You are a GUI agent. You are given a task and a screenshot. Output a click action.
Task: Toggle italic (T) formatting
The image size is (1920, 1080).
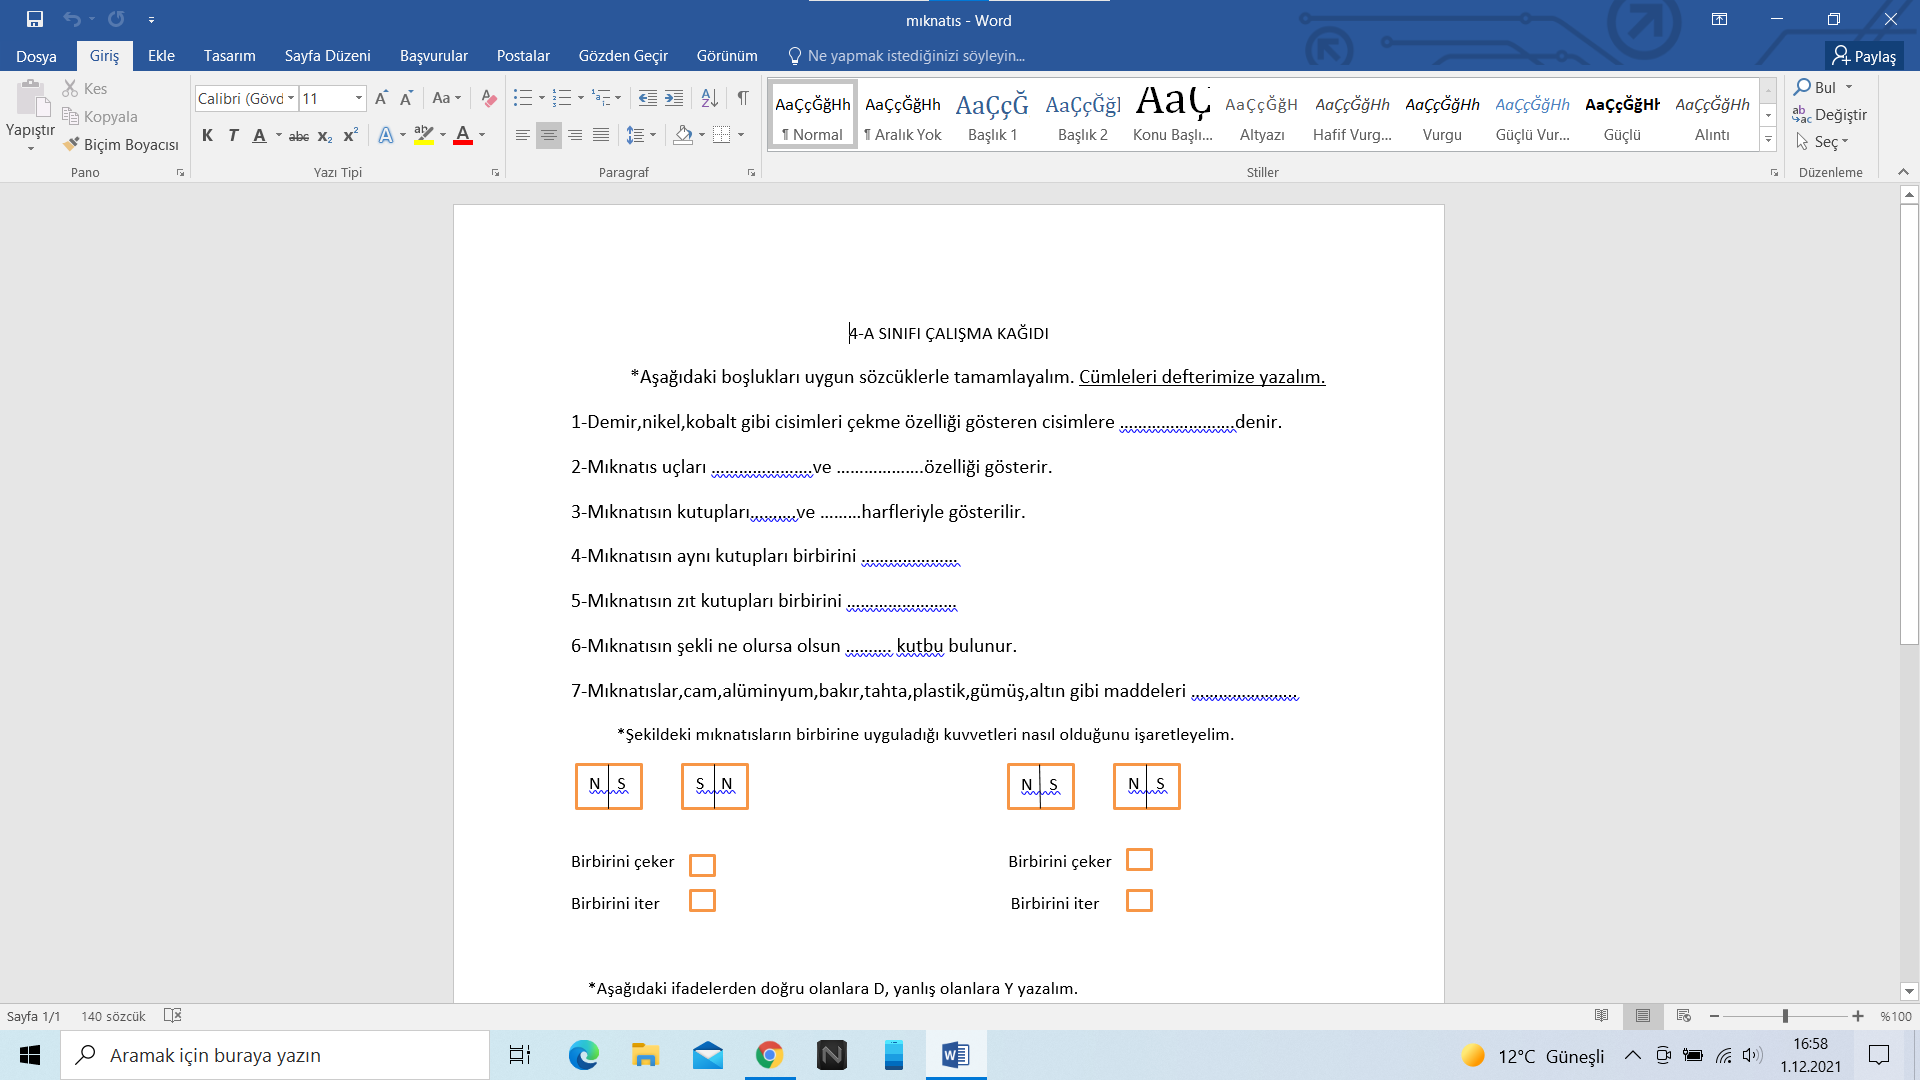(233, 136)
